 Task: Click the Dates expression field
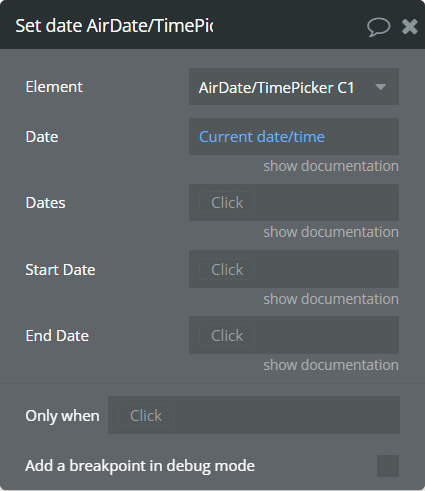tap(294, 202)
